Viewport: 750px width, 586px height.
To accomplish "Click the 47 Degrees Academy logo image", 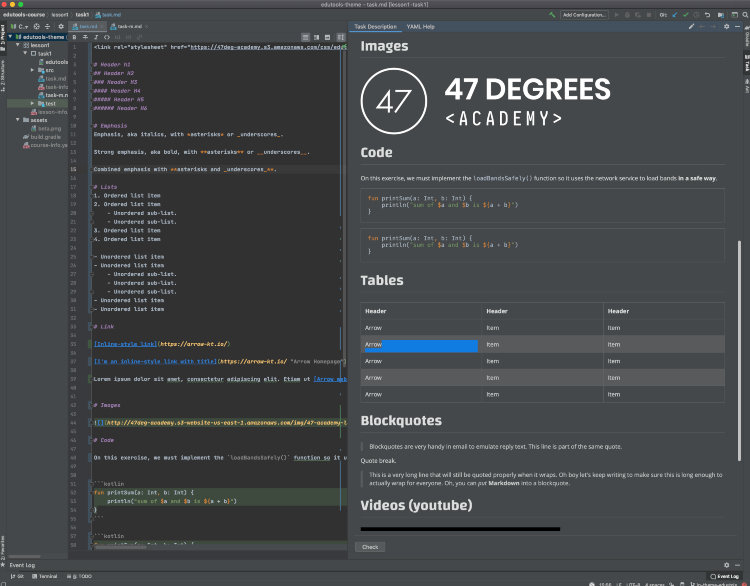I will tap(485, 101).
